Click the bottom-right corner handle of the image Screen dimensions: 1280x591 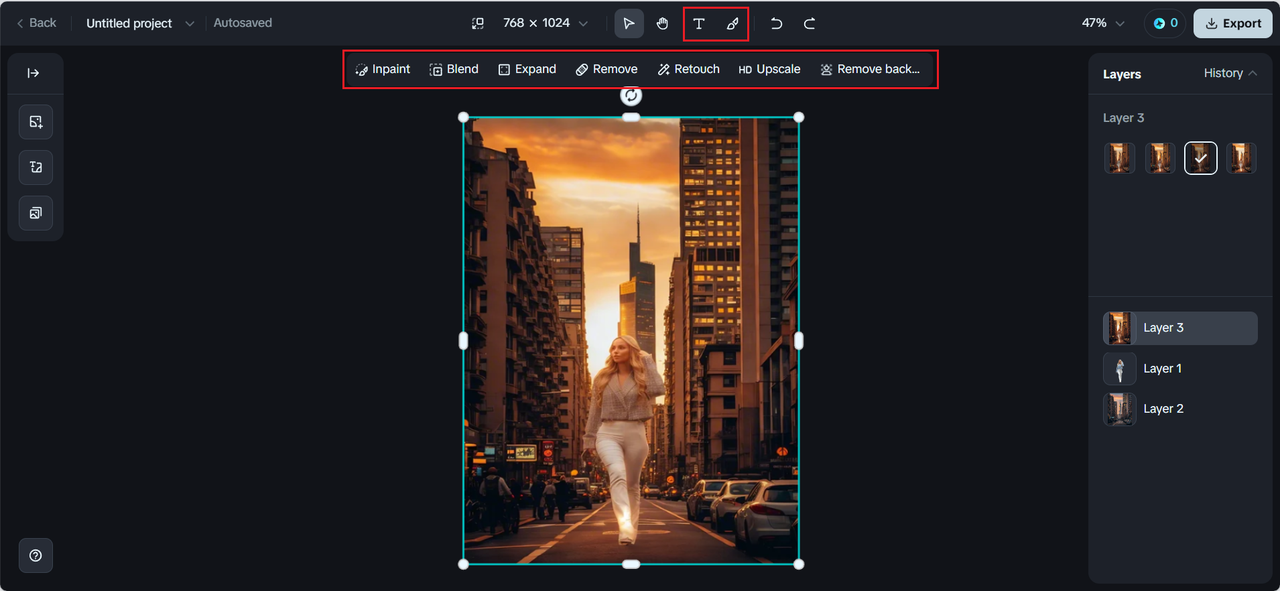[799, 564]
